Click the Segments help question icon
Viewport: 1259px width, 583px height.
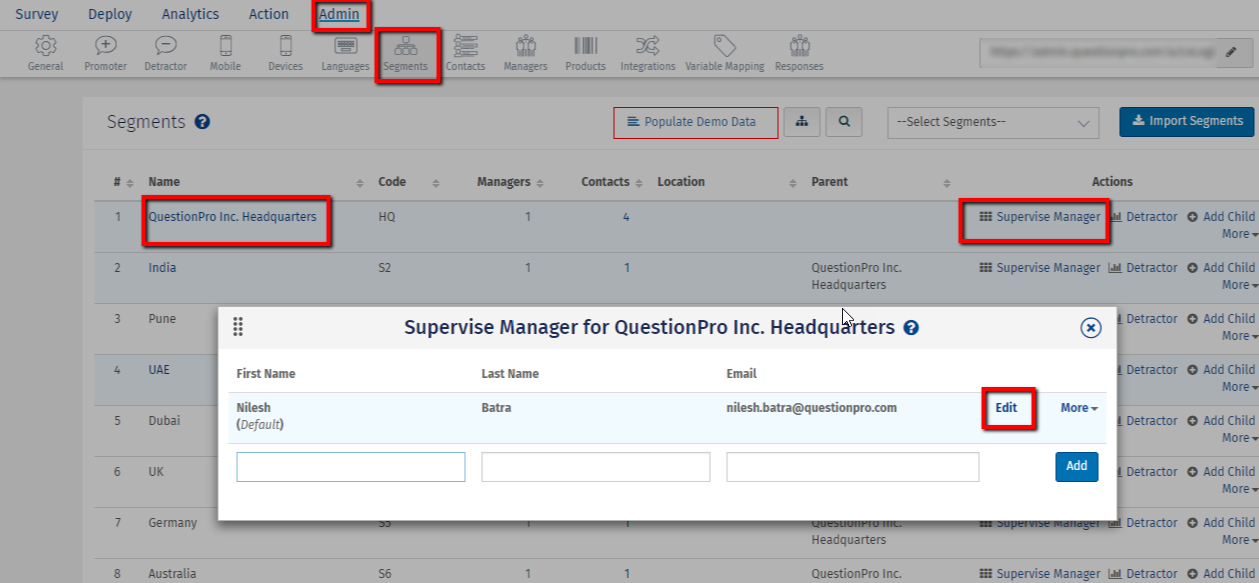click(x=202, y=122)
